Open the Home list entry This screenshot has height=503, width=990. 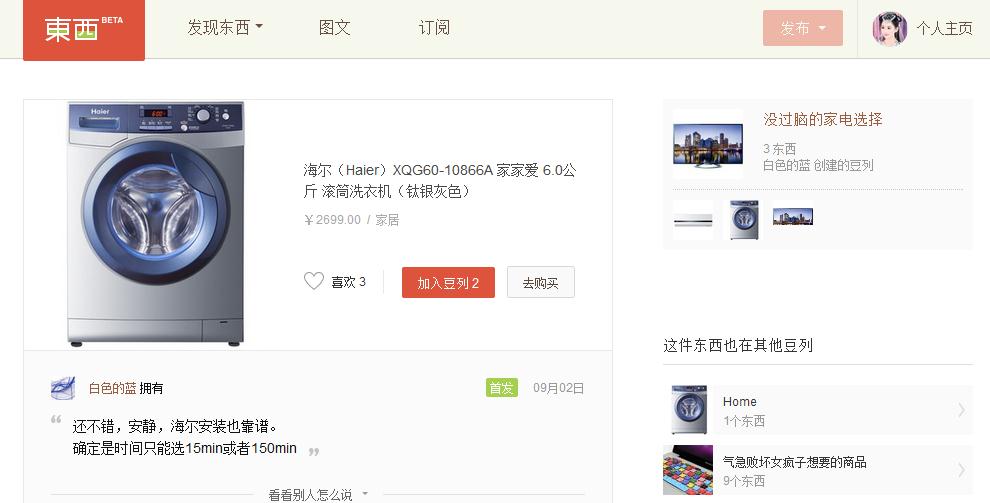click(818, 410)
